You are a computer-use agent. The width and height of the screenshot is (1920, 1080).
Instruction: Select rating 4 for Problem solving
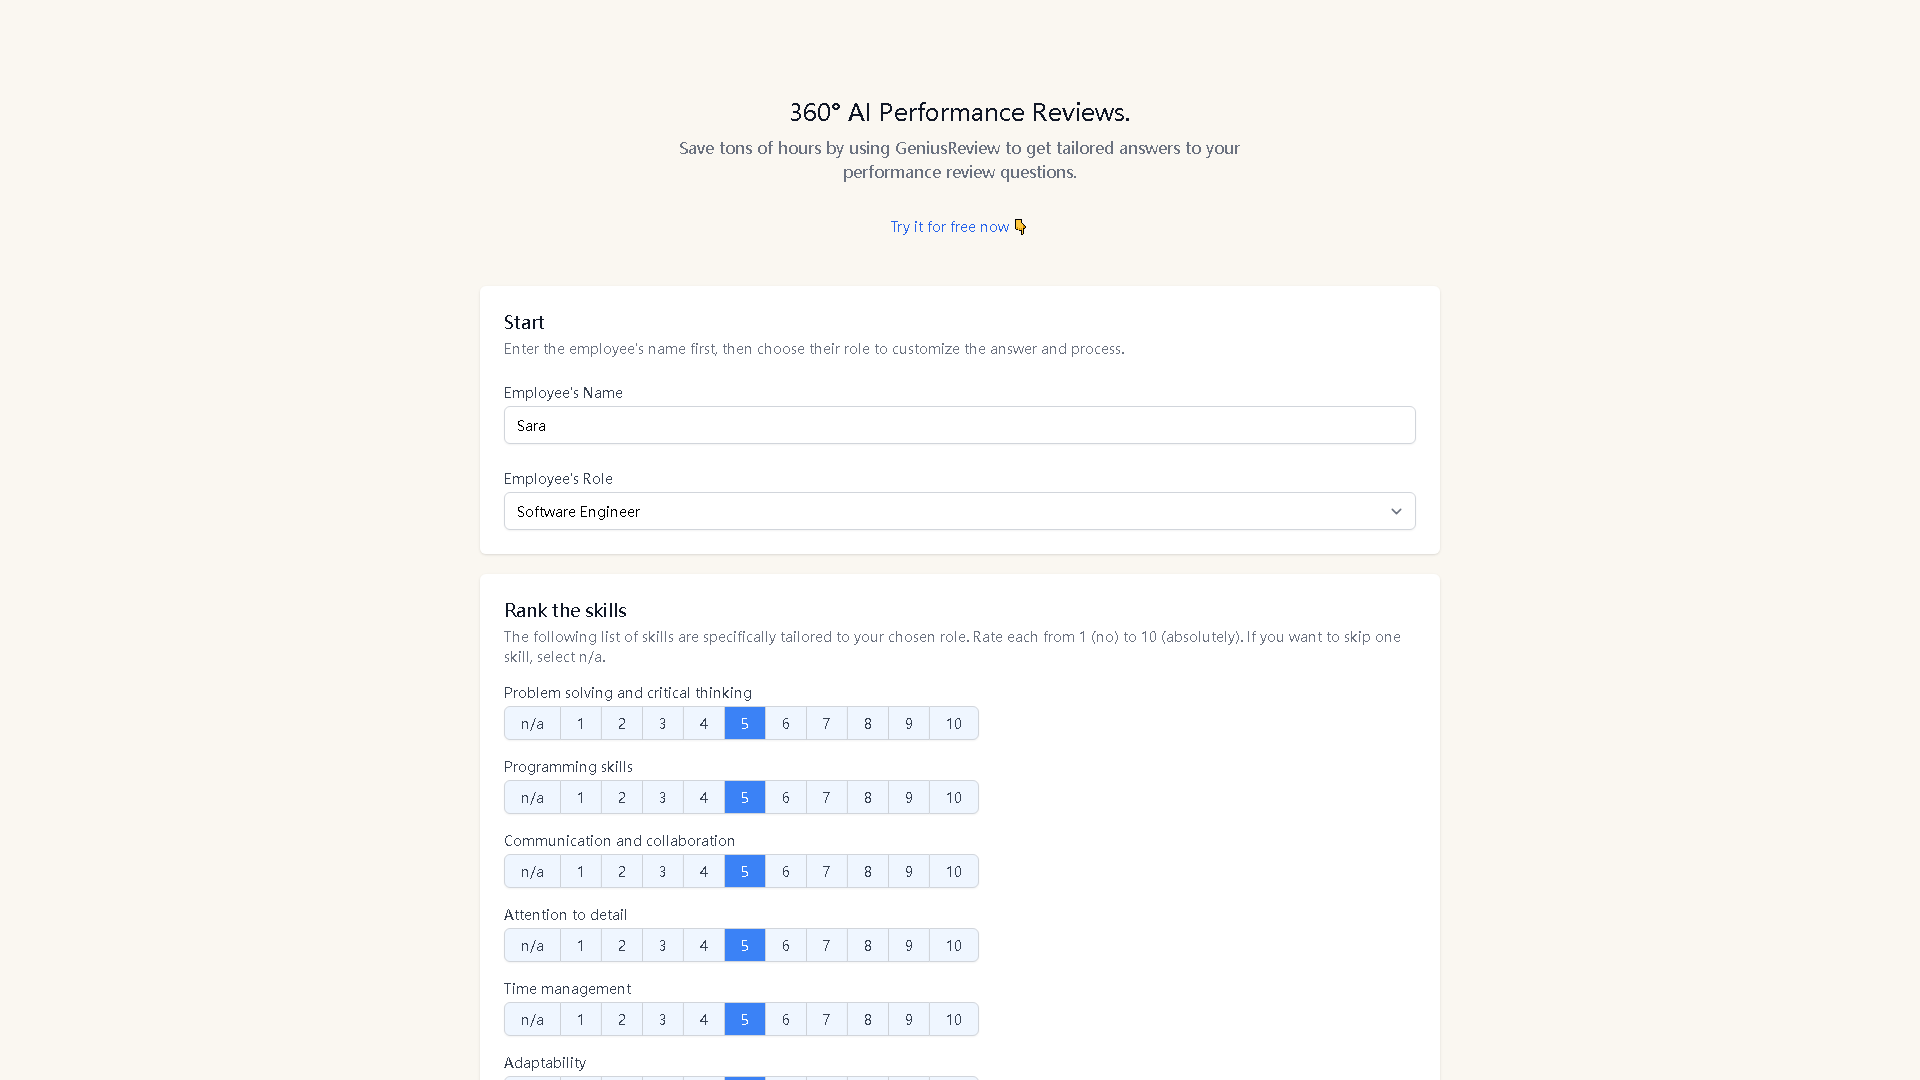(x=703, y=723)
